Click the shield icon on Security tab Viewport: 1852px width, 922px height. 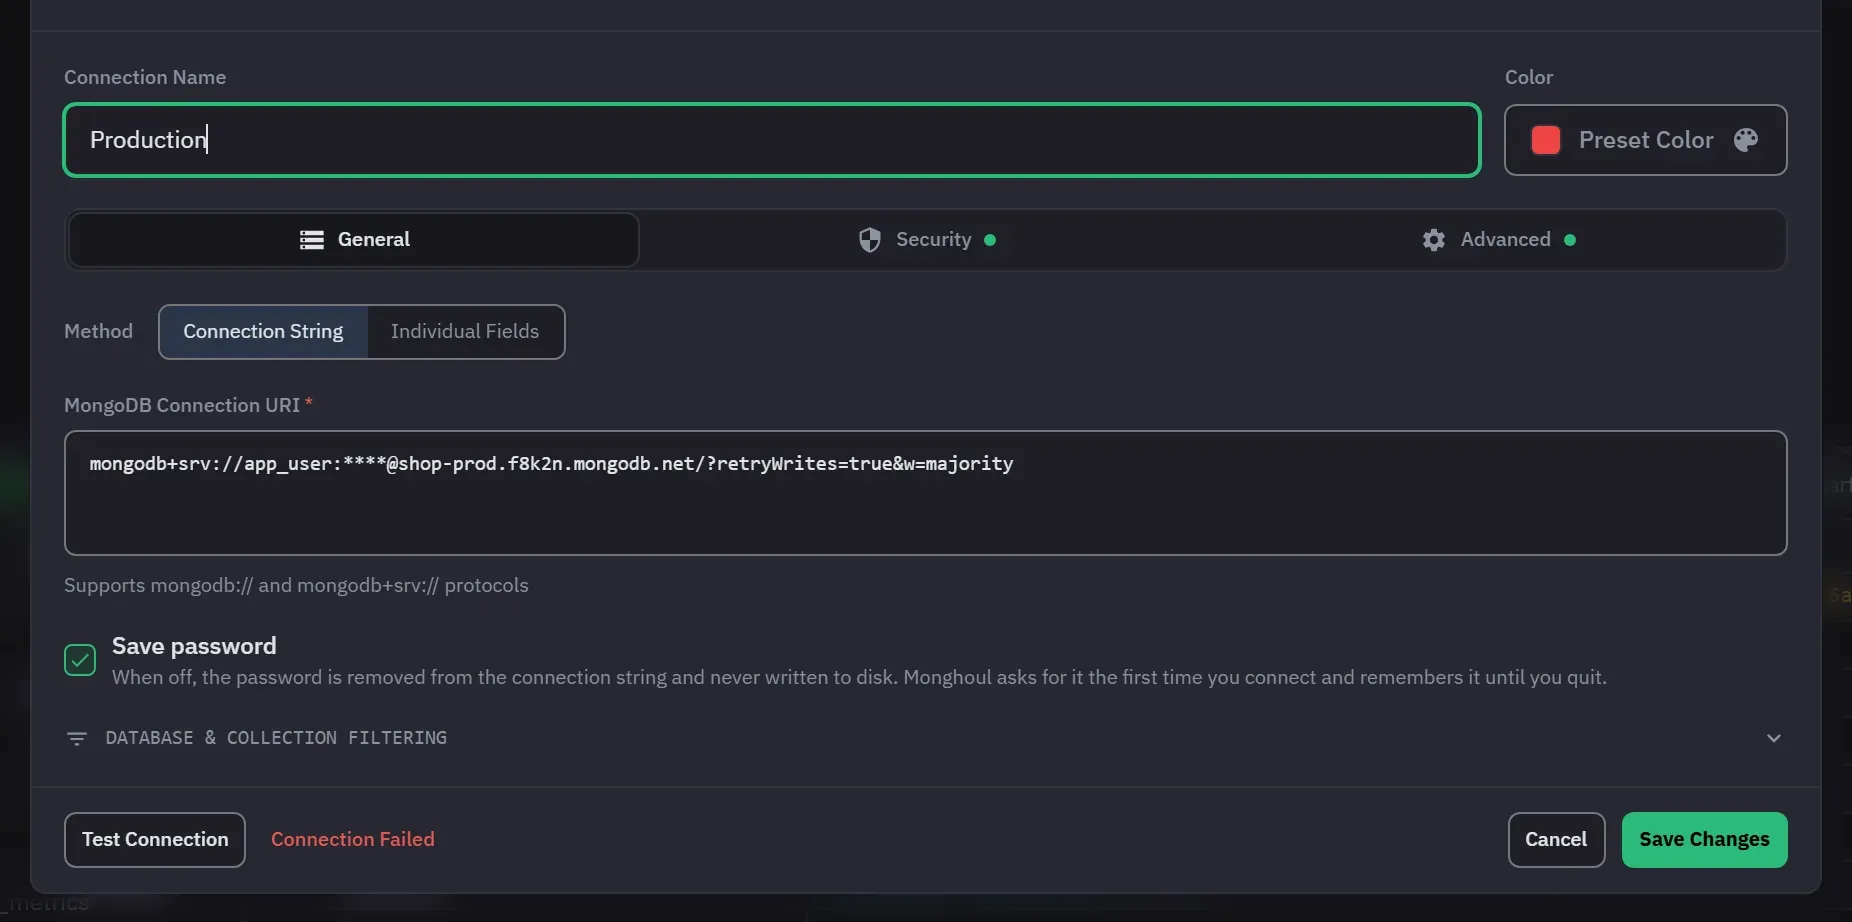[x=870, y=240]
